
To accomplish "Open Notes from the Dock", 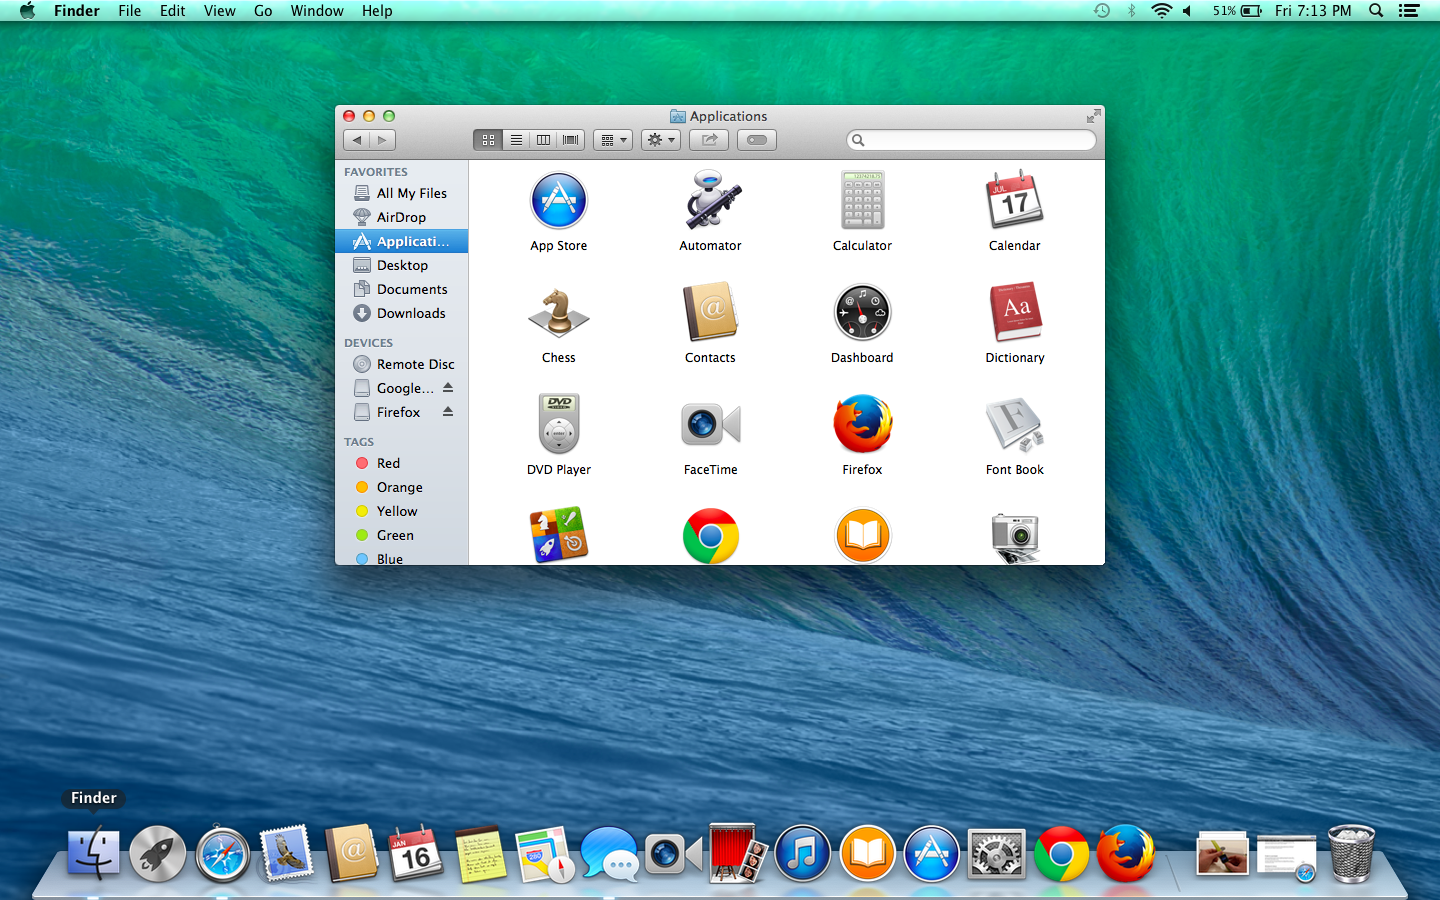I will click(x=481, y=854).
